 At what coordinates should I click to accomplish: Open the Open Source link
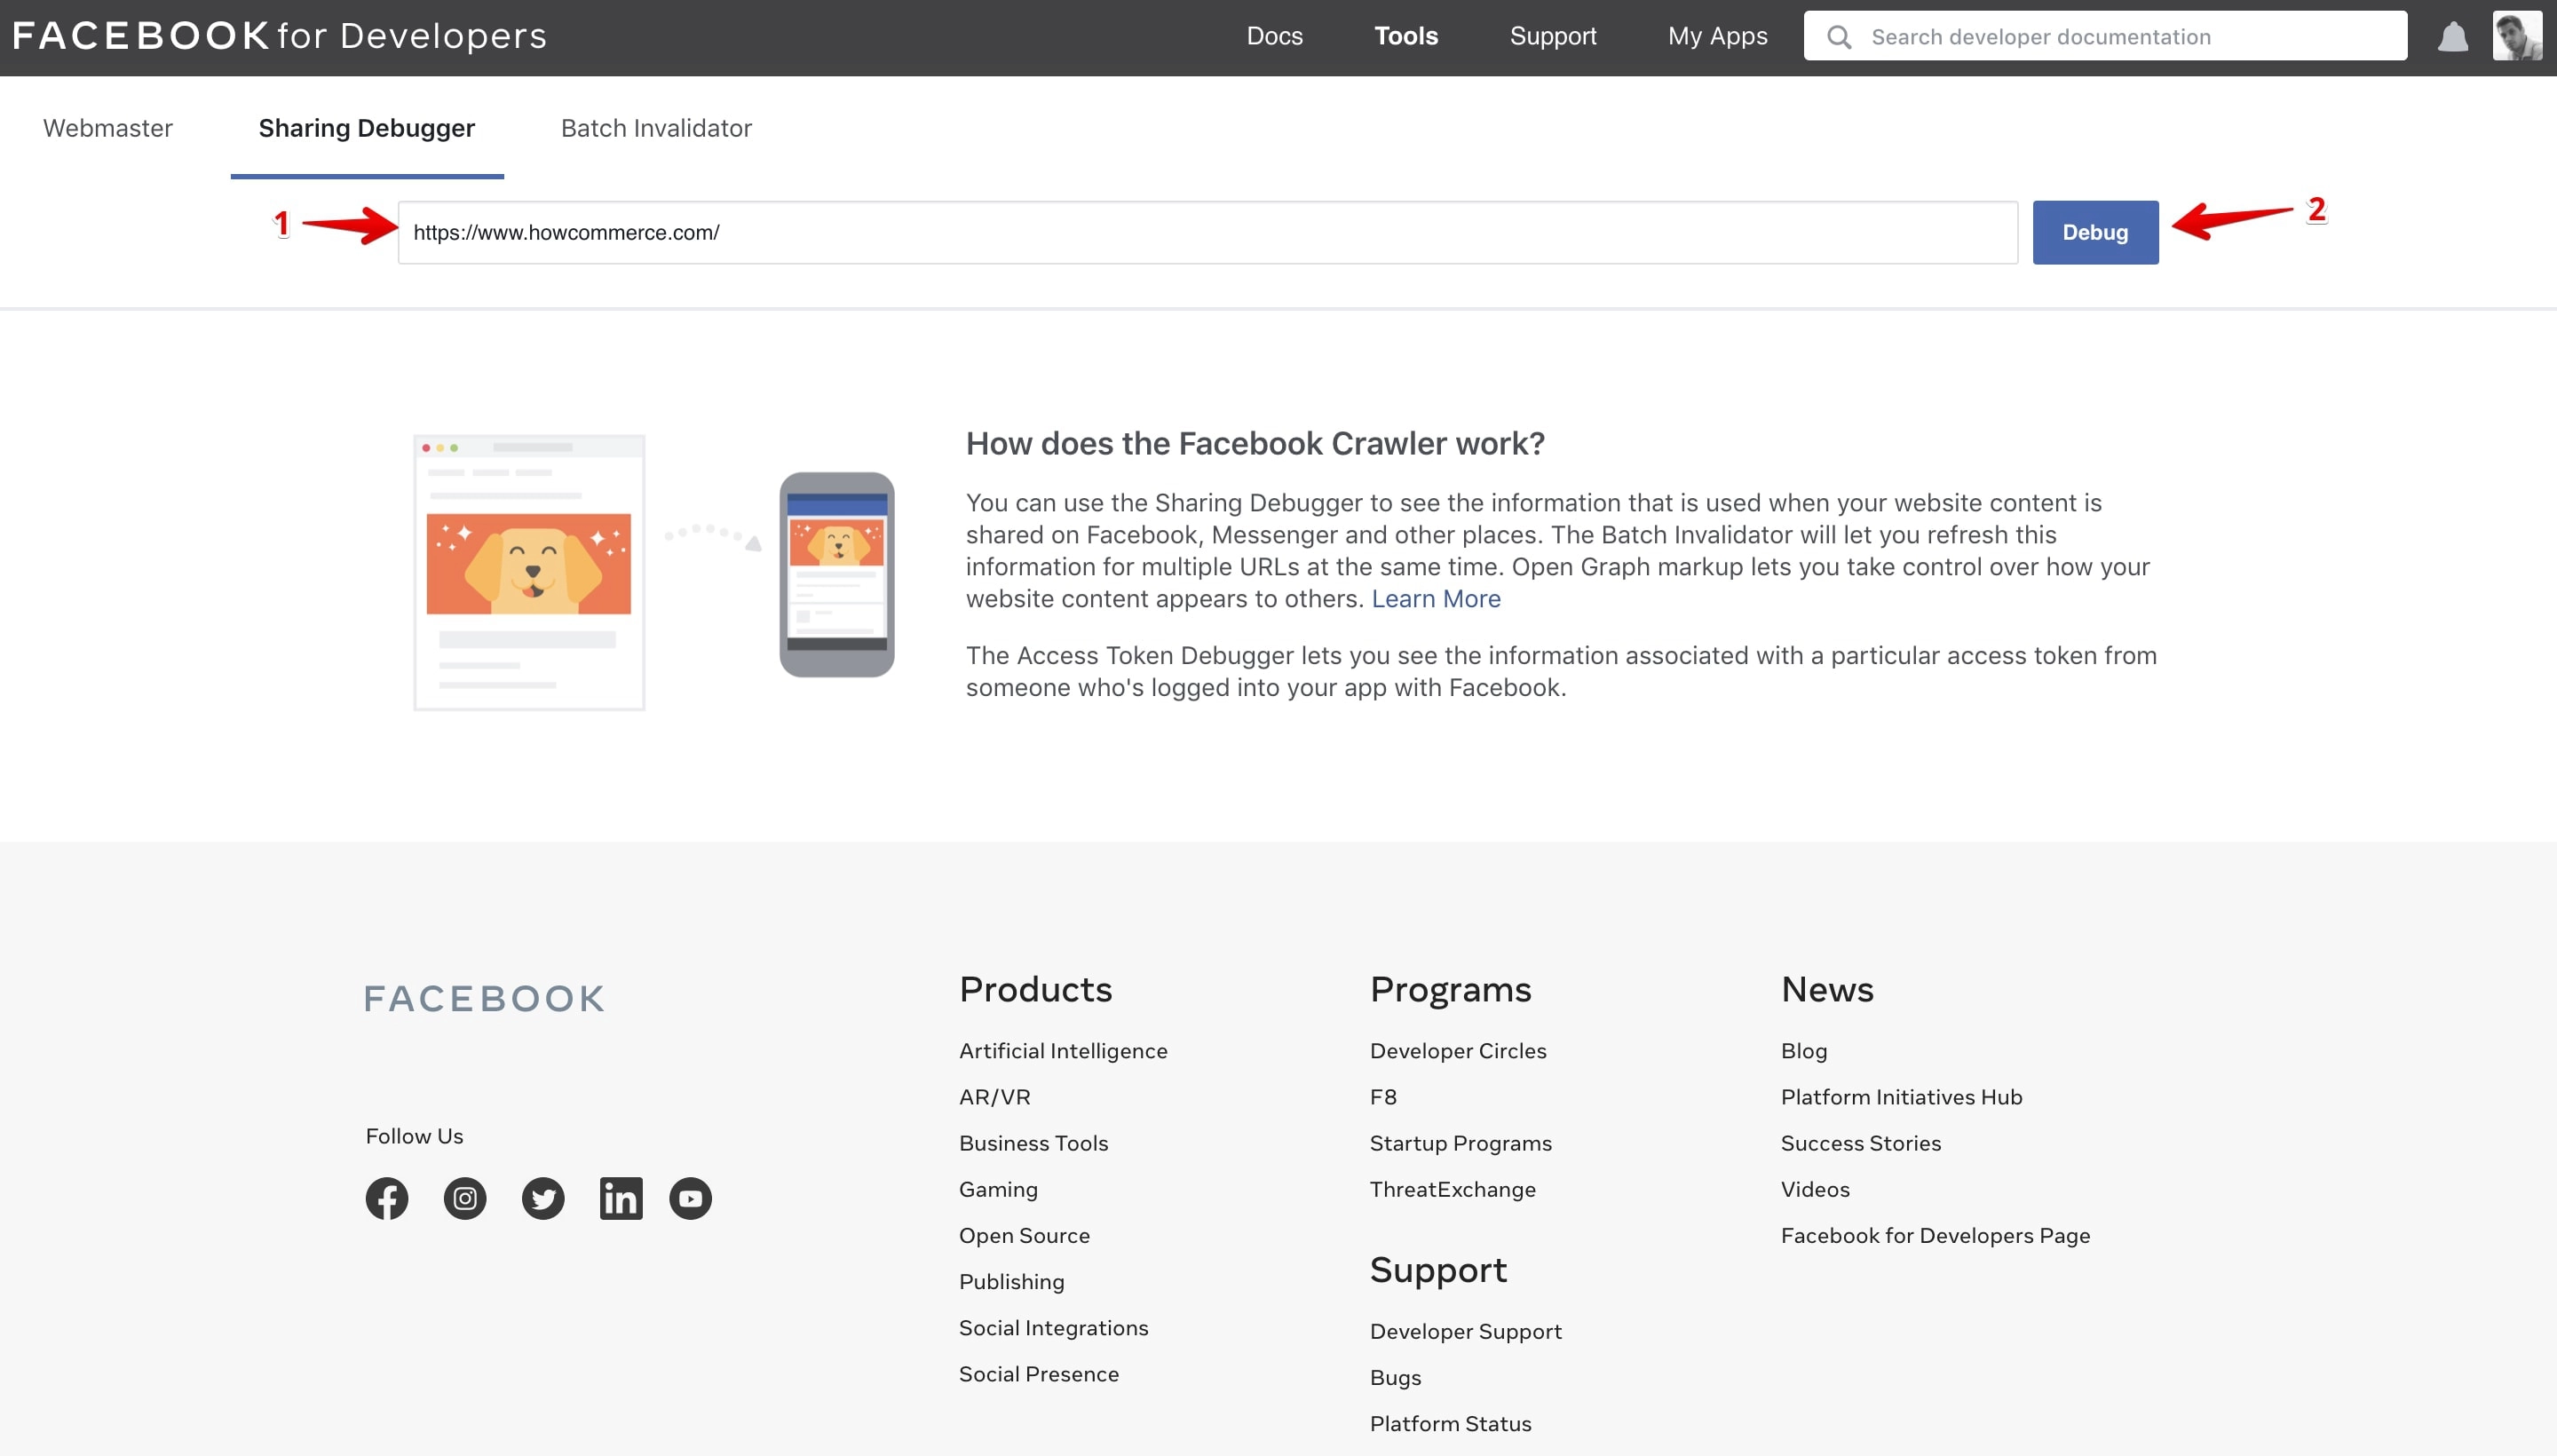point(1024,1235)
